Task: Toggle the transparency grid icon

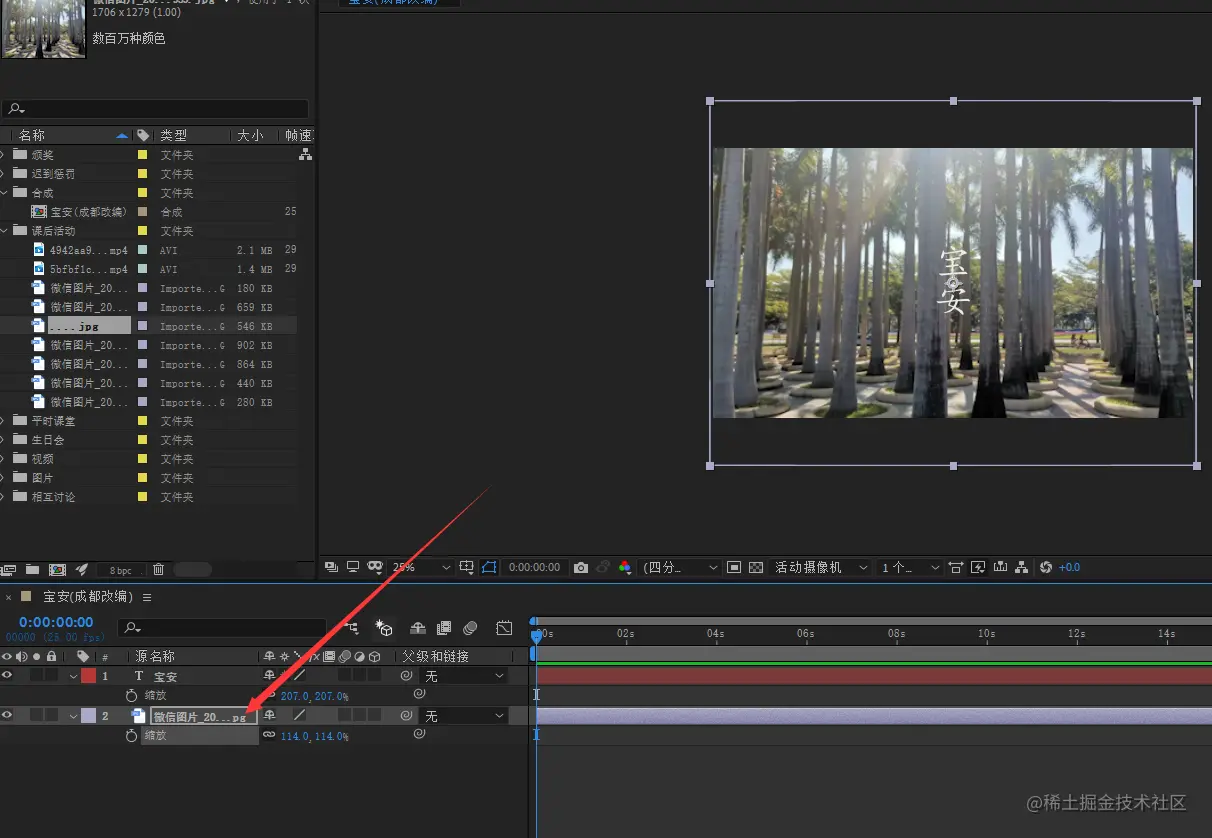Action: tap(756, 567)
